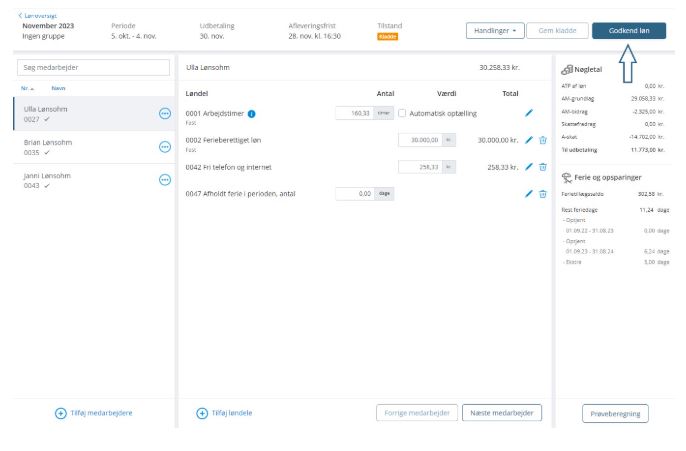The height and width of the screenshot is (451, 686).
Task: Edit the 0042 Fri telefon og internet row
Action: click(x=529, y=167)
